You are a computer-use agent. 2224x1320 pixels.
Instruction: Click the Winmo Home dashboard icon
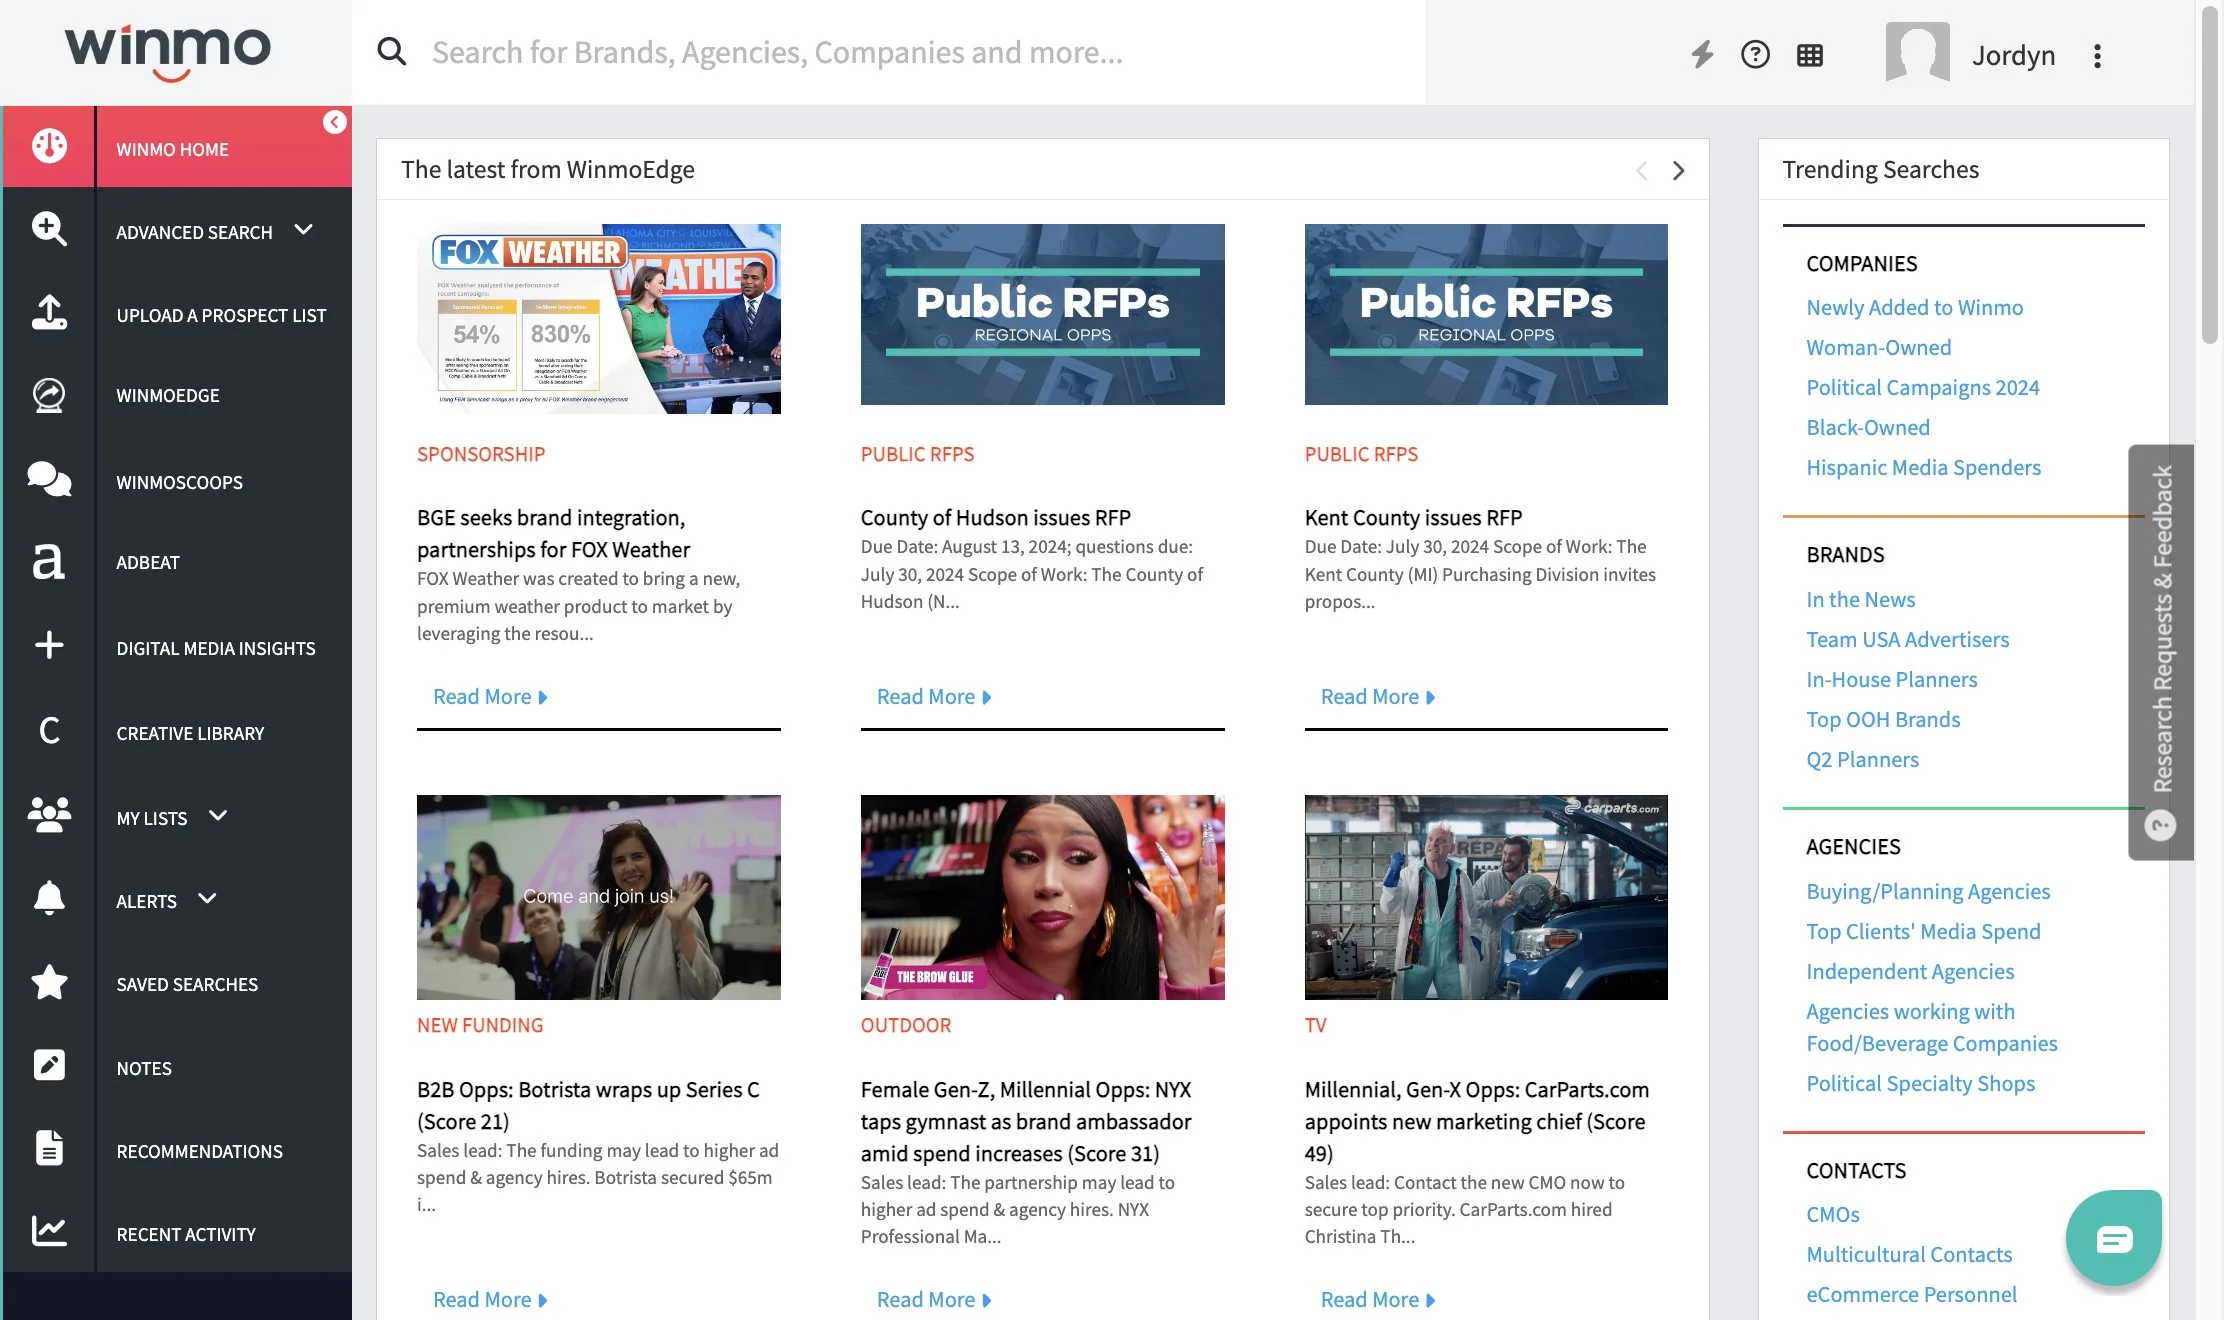click(49, 146)
